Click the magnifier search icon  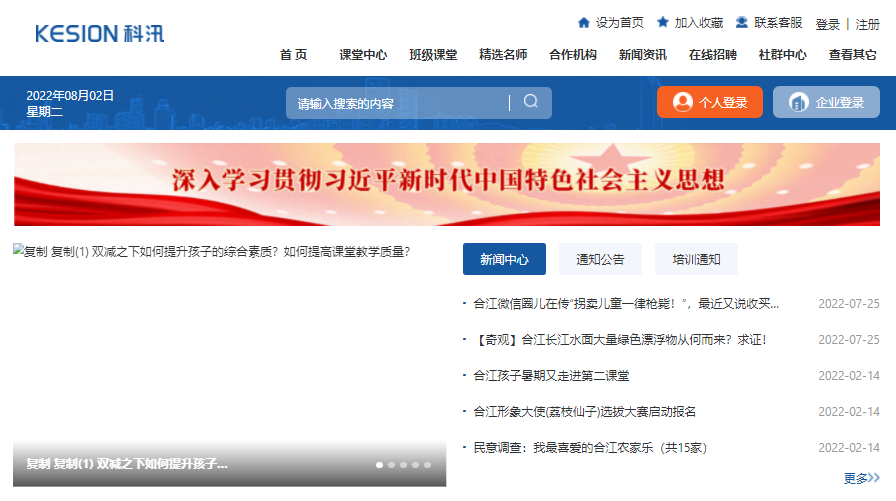point(531,101)
